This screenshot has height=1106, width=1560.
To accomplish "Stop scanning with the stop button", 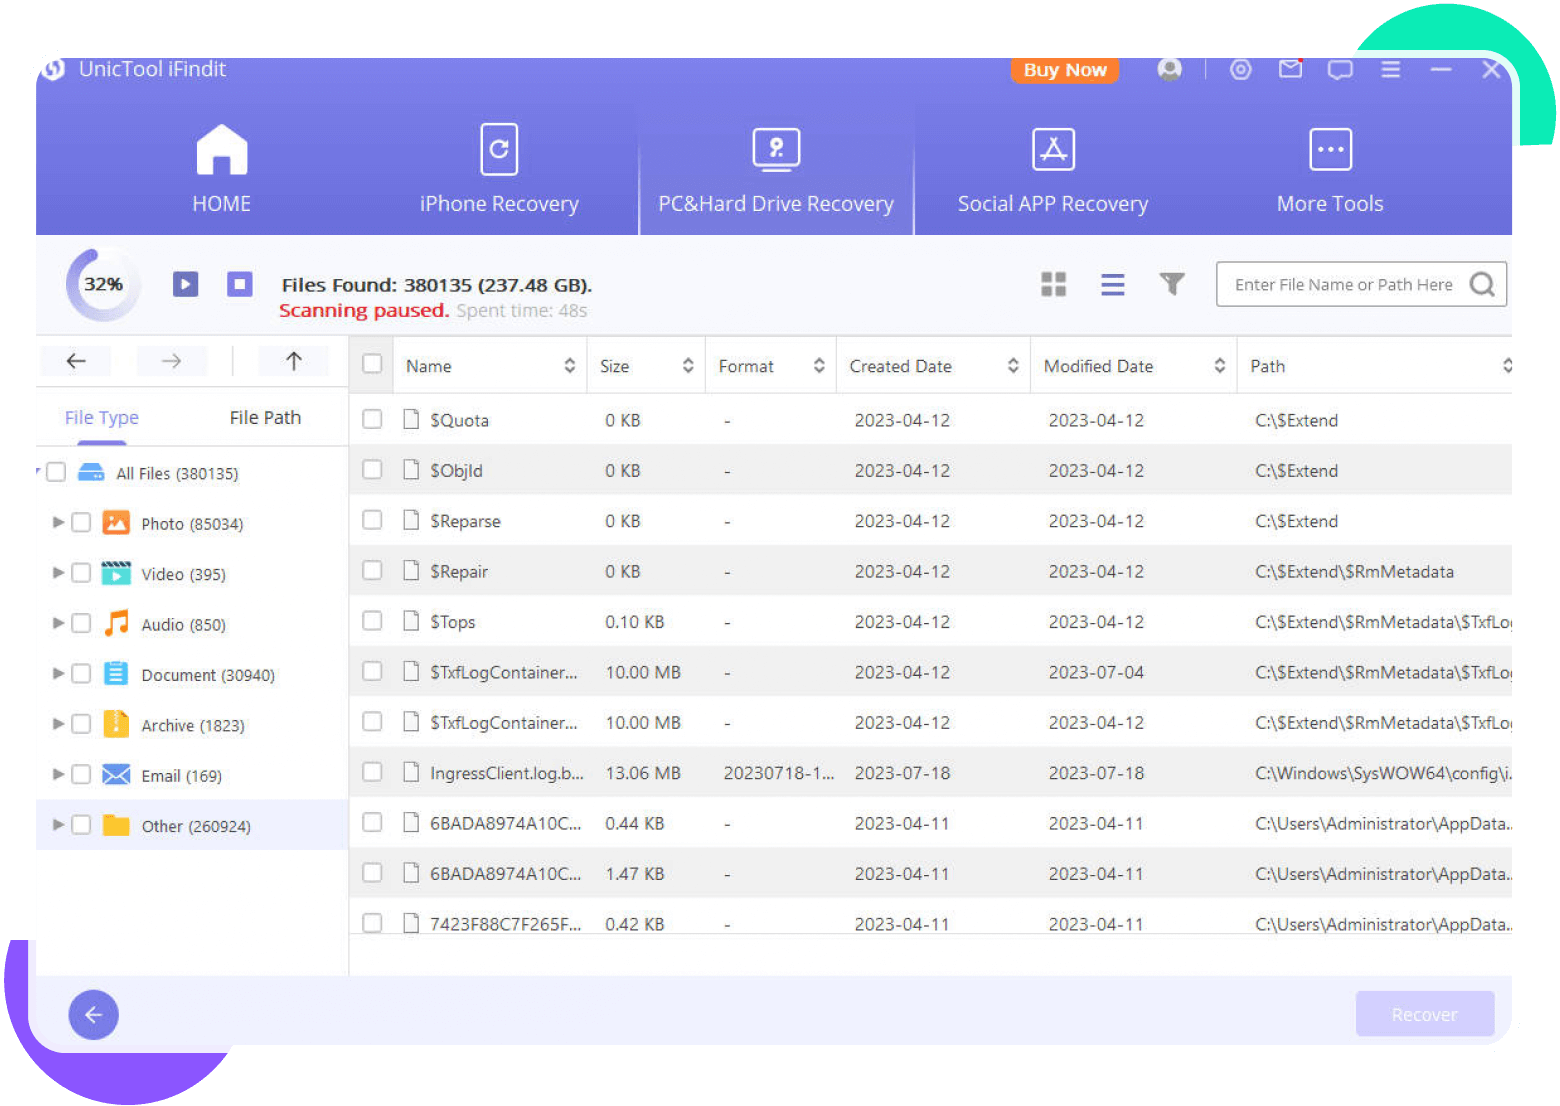I will (240, 284).
